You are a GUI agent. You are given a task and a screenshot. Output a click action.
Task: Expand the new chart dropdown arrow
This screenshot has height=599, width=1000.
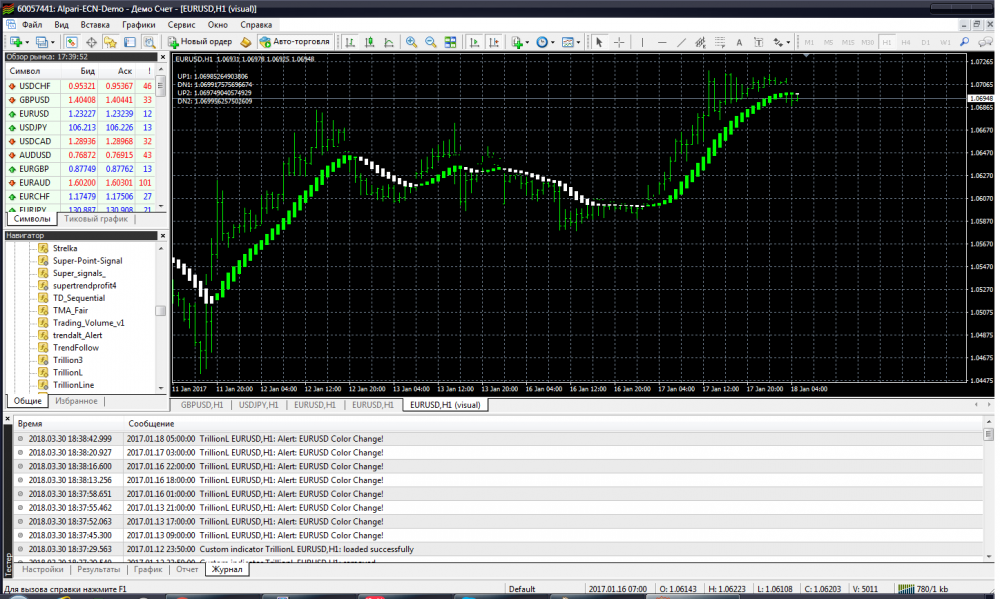tap(27, 43)
